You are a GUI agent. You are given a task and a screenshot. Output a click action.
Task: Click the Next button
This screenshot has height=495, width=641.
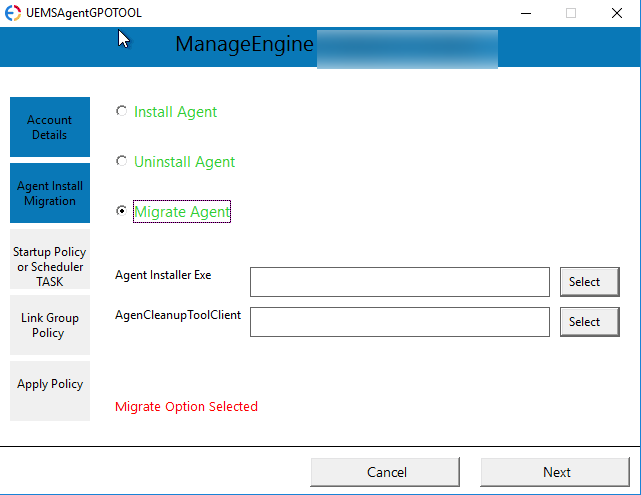pos(555,472)
